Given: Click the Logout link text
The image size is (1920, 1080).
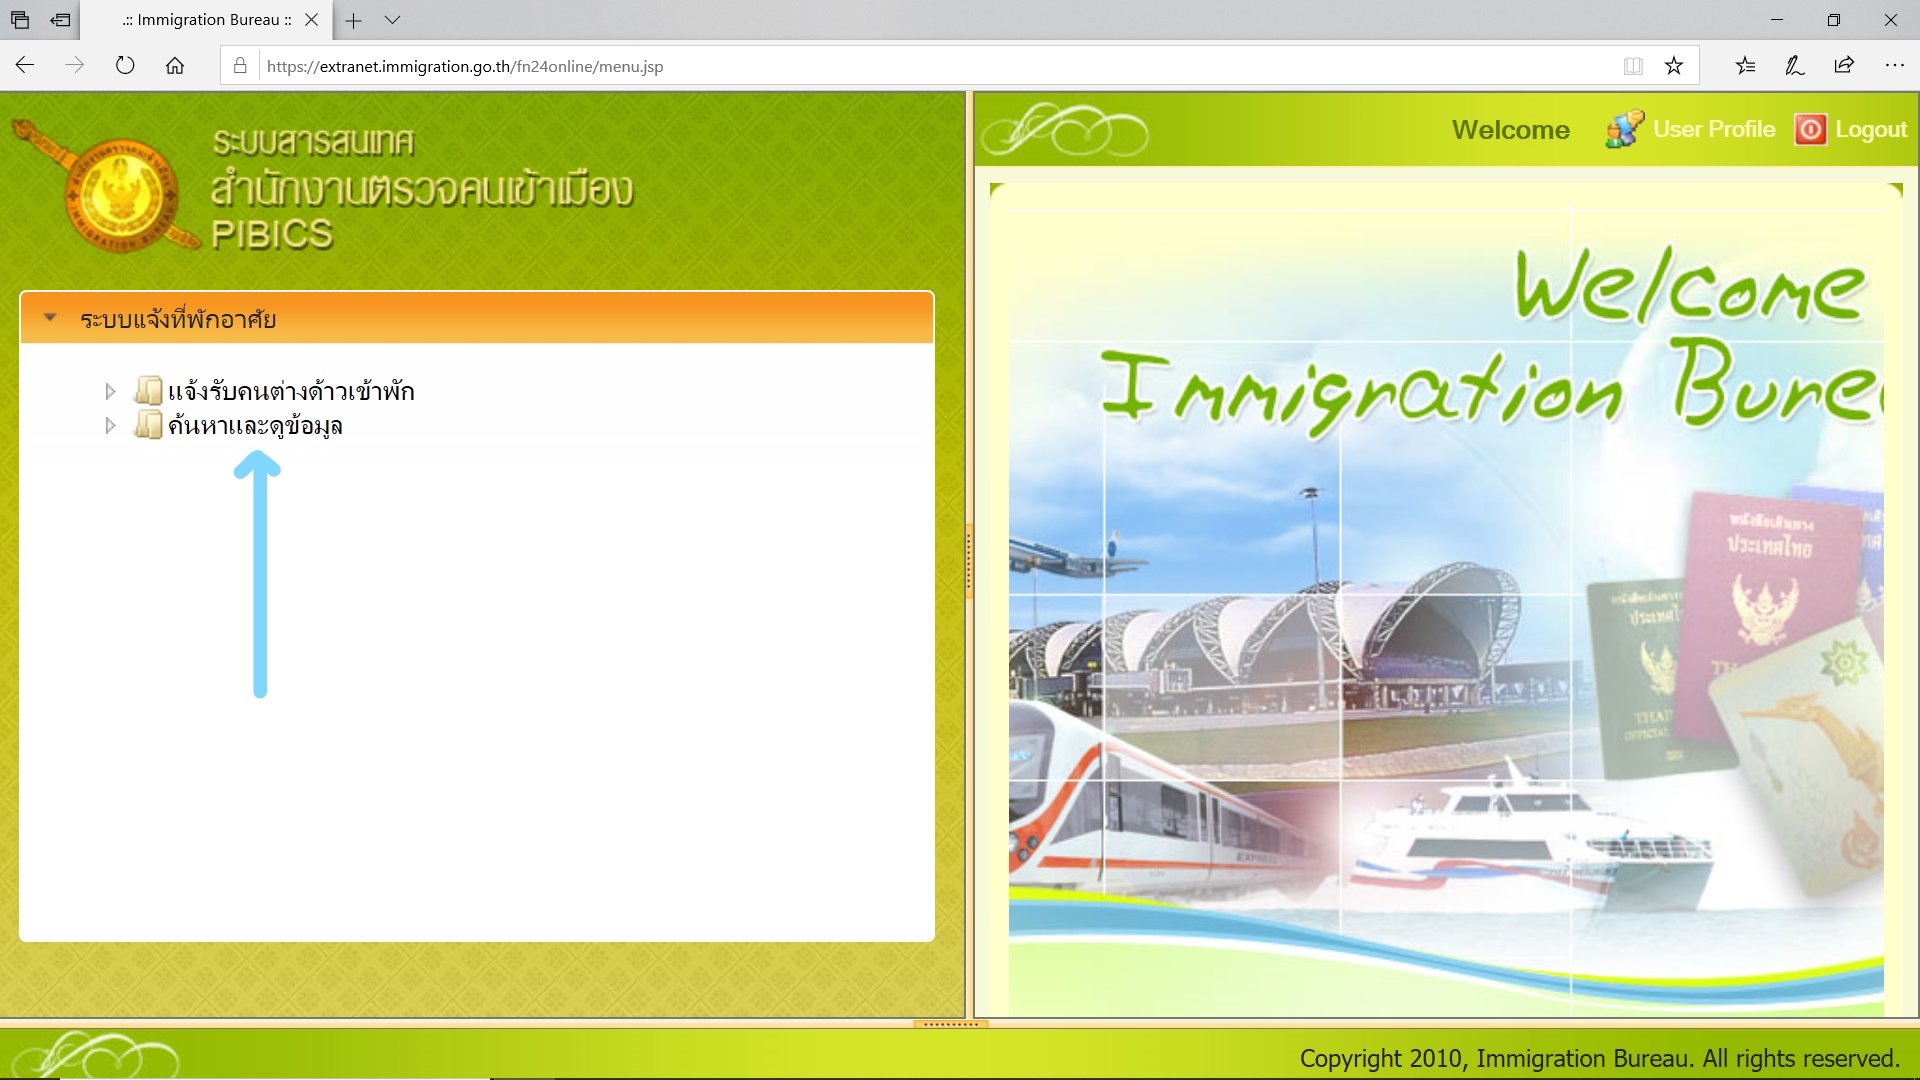Looking at the screenshot, I should 1871,130.
